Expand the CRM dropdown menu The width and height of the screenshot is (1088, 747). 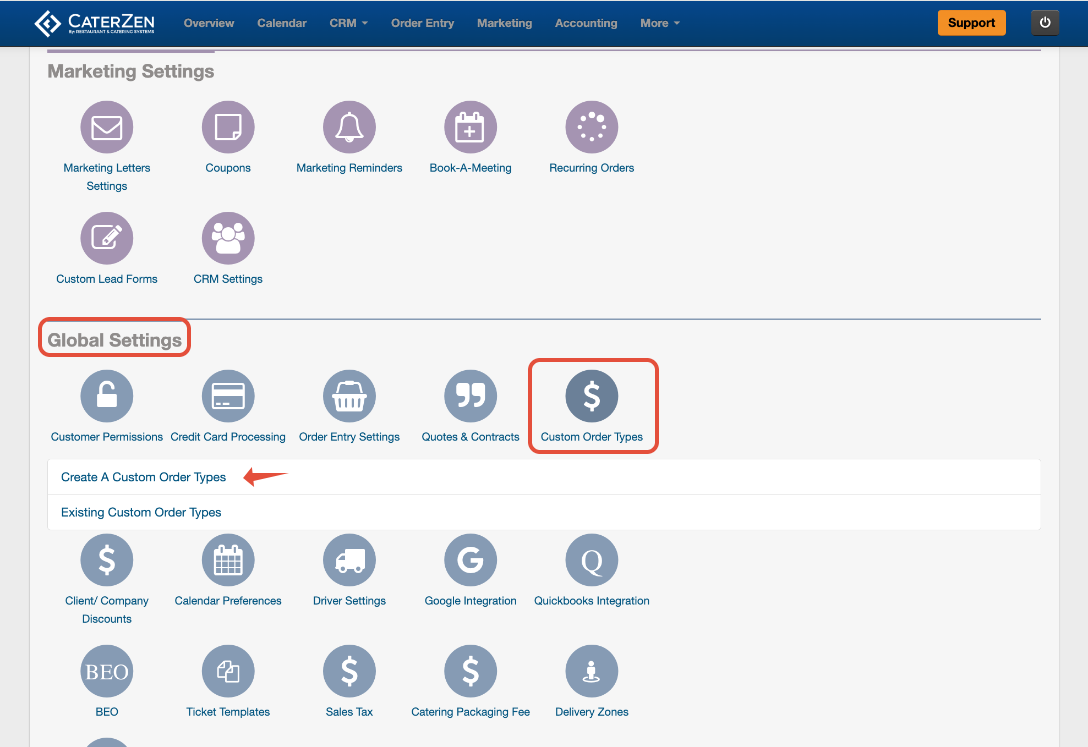coord(348,23)
